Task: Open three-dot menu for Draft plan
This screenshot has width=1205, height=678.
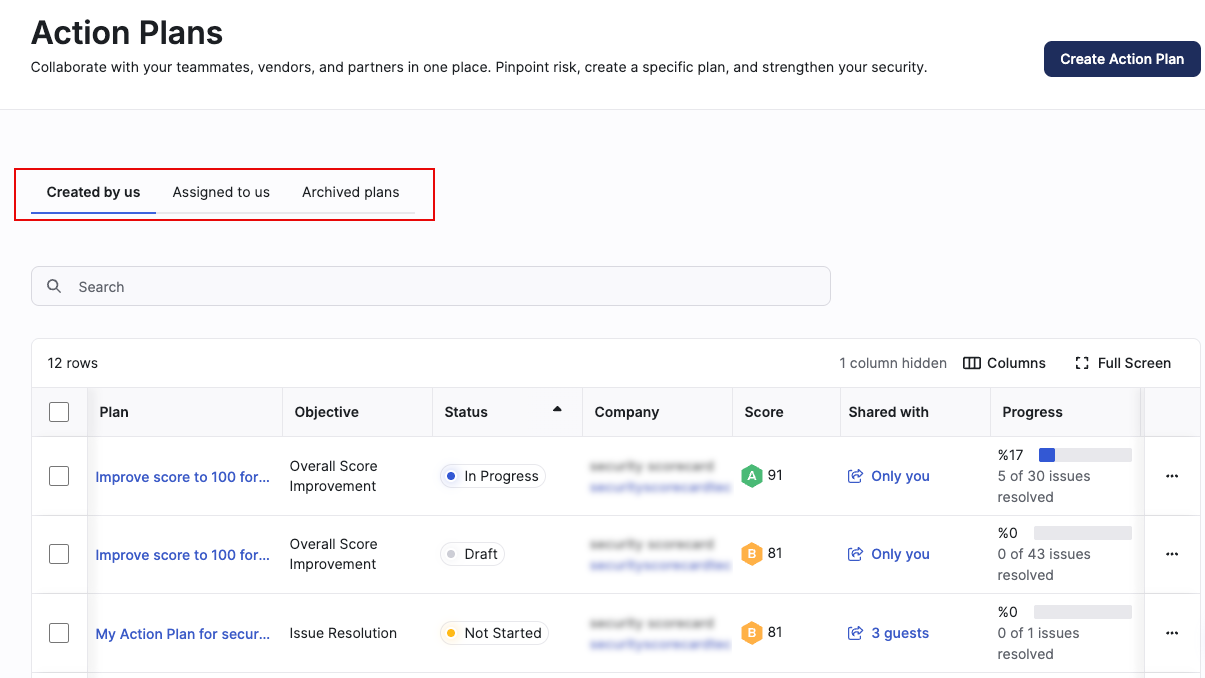Action: coord(1172,554)
